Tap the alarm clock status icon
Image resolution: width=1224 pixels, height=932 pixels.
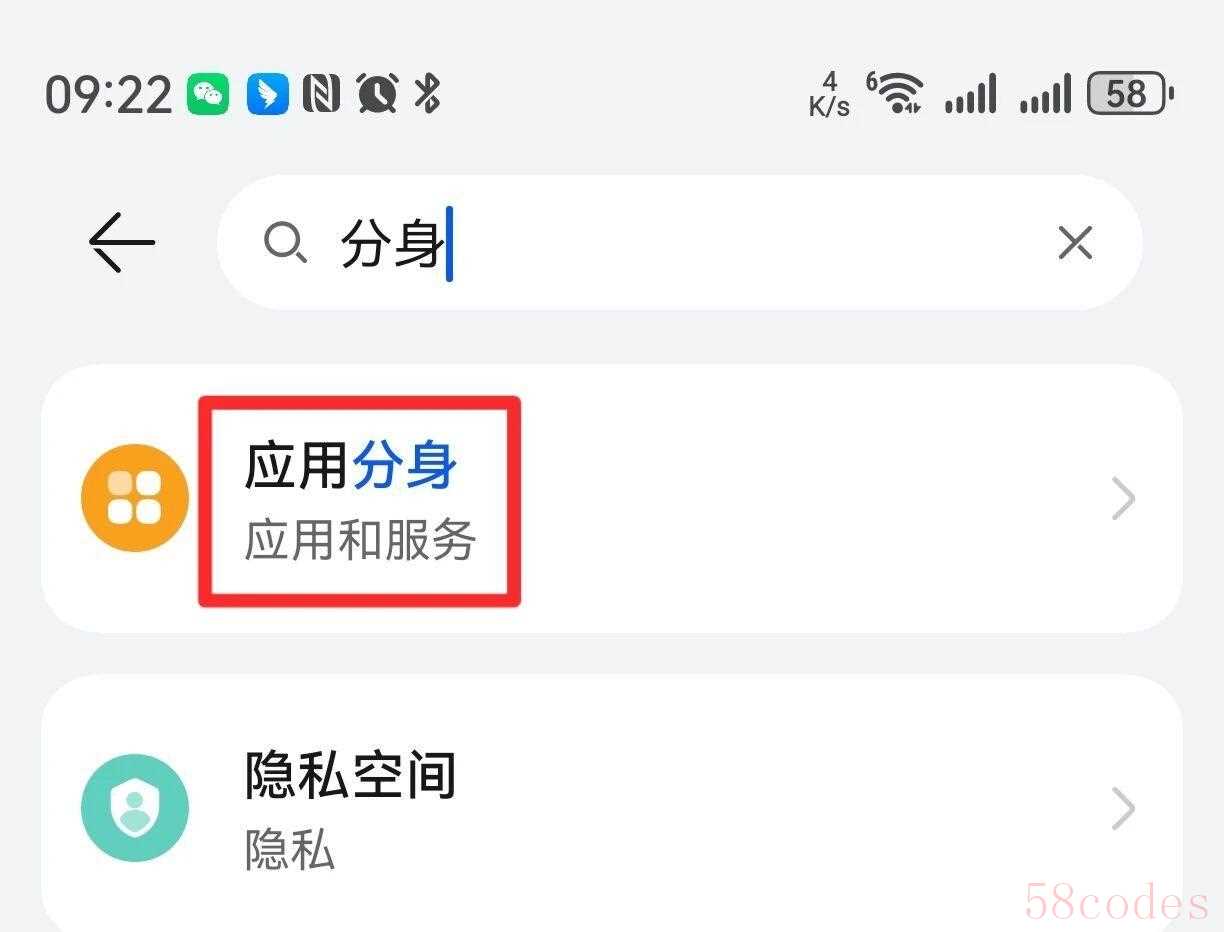tap(378, 94)
